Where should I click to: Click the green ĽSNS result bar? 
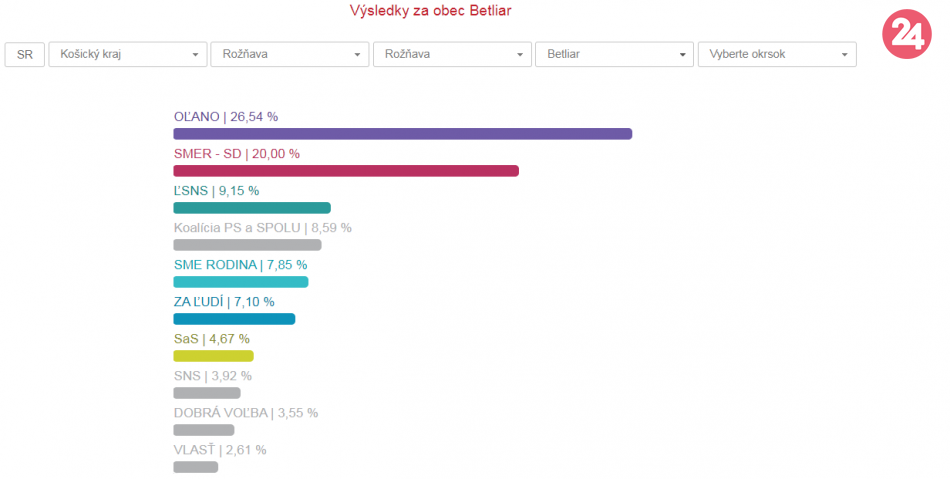click(x=252, y=208)
